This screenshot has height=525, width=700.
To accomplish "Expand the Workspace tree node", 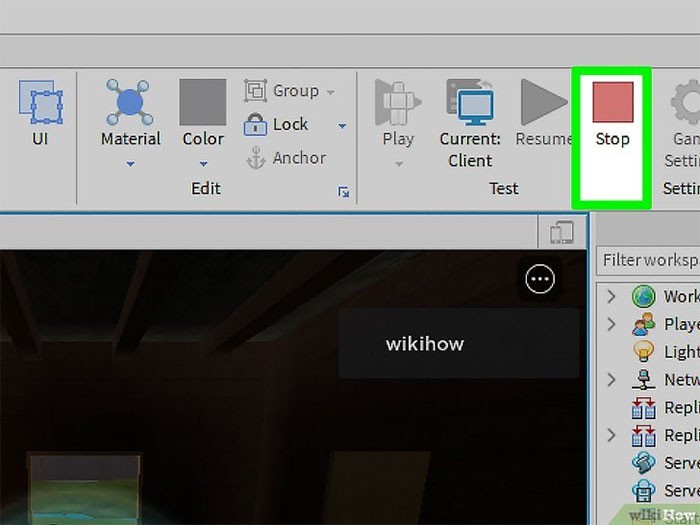I will pyautogui.click(x=611, y=297).
